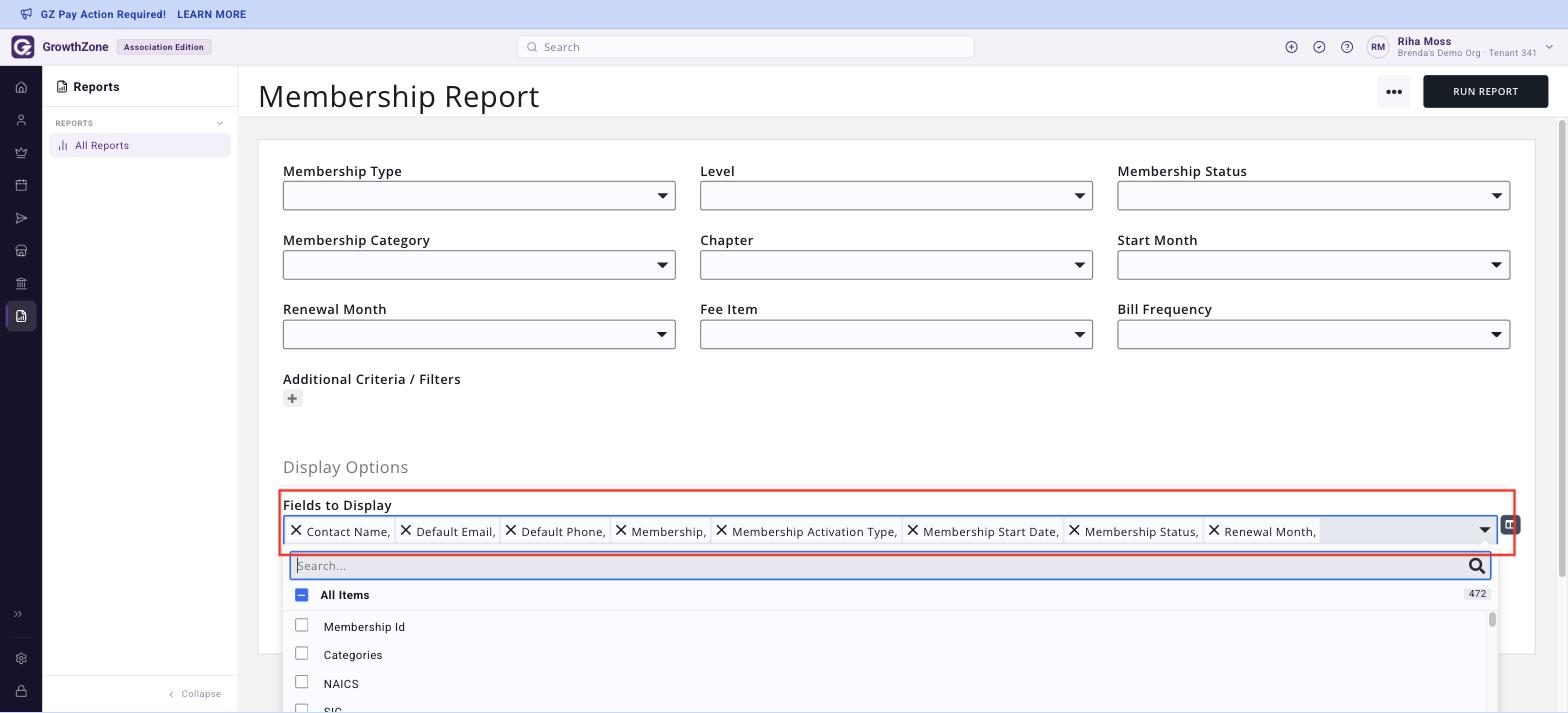
Task: Select All Reports in sidebar
Action: [x=140, y=145]
